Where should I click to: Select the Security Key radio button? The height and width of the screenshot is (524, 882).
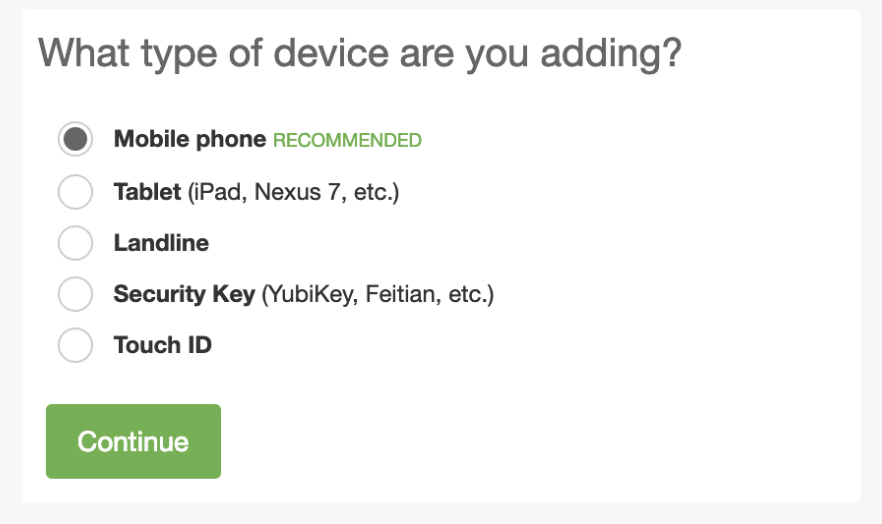coord(75,295)
